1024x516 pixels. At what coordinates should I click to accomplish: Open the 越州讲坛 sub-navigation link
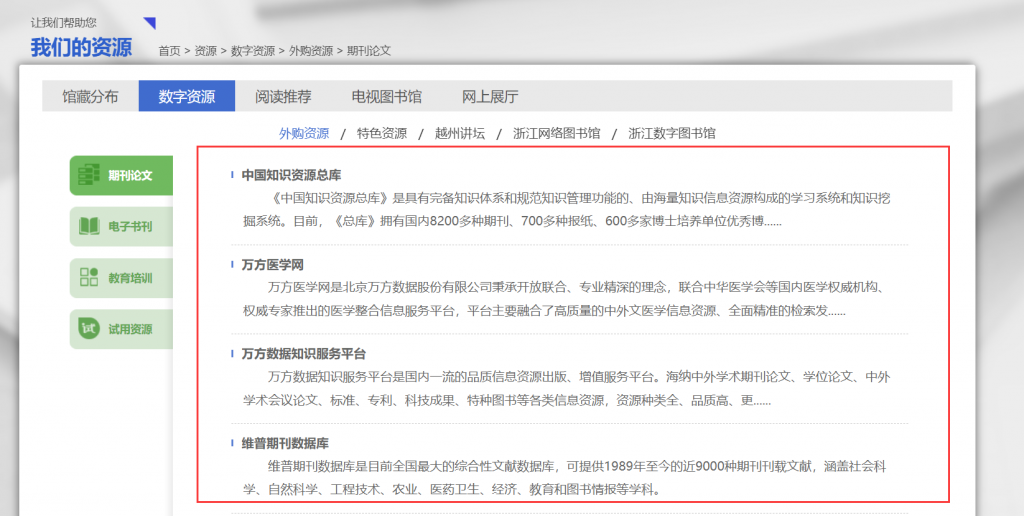click(x=460, y=133)
